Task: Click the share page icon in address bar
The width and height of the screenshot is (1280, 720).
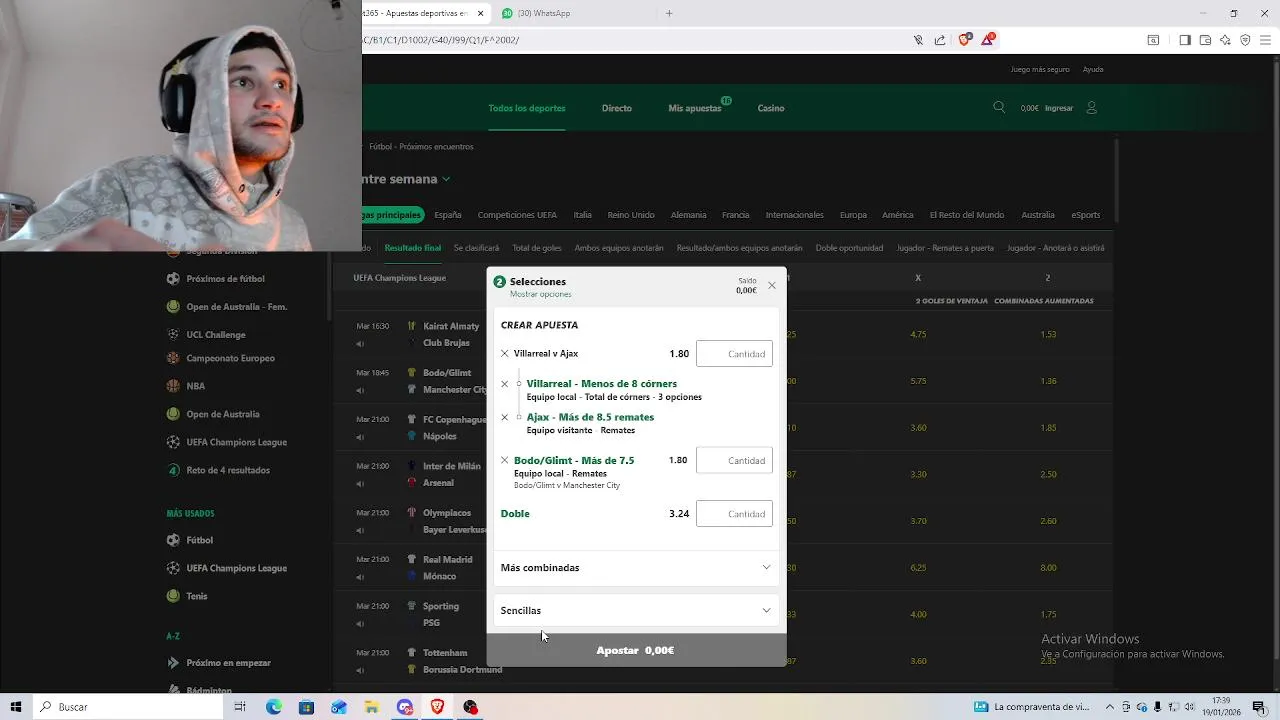Action: coord(940,40)
